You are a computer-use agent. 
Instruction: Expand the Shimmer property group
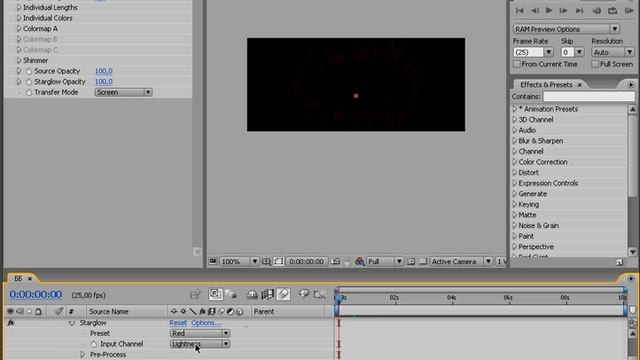tap(18, 60)
